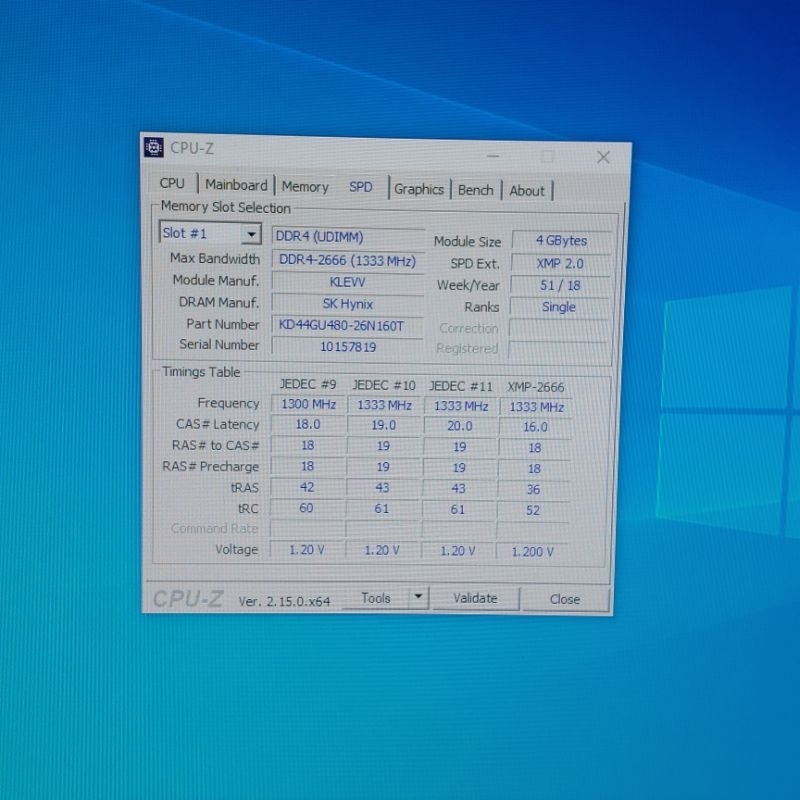Open the Memory tab

coord(305,187)
